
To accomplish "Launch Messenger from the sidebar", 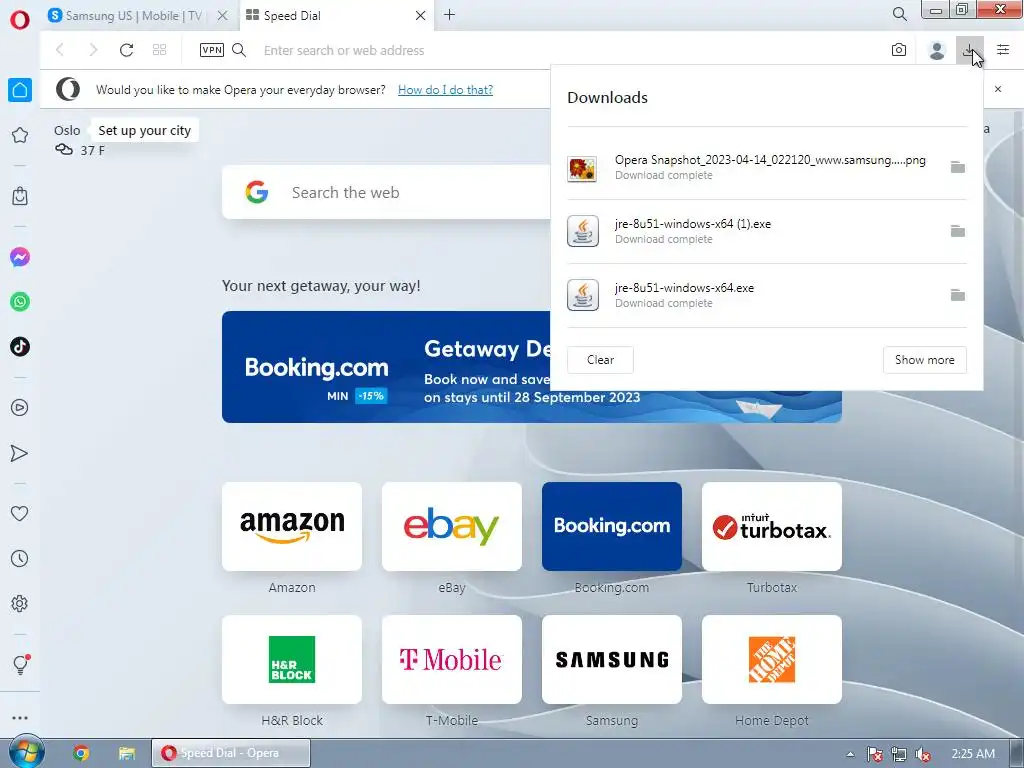I will click(x=20, y=257).
